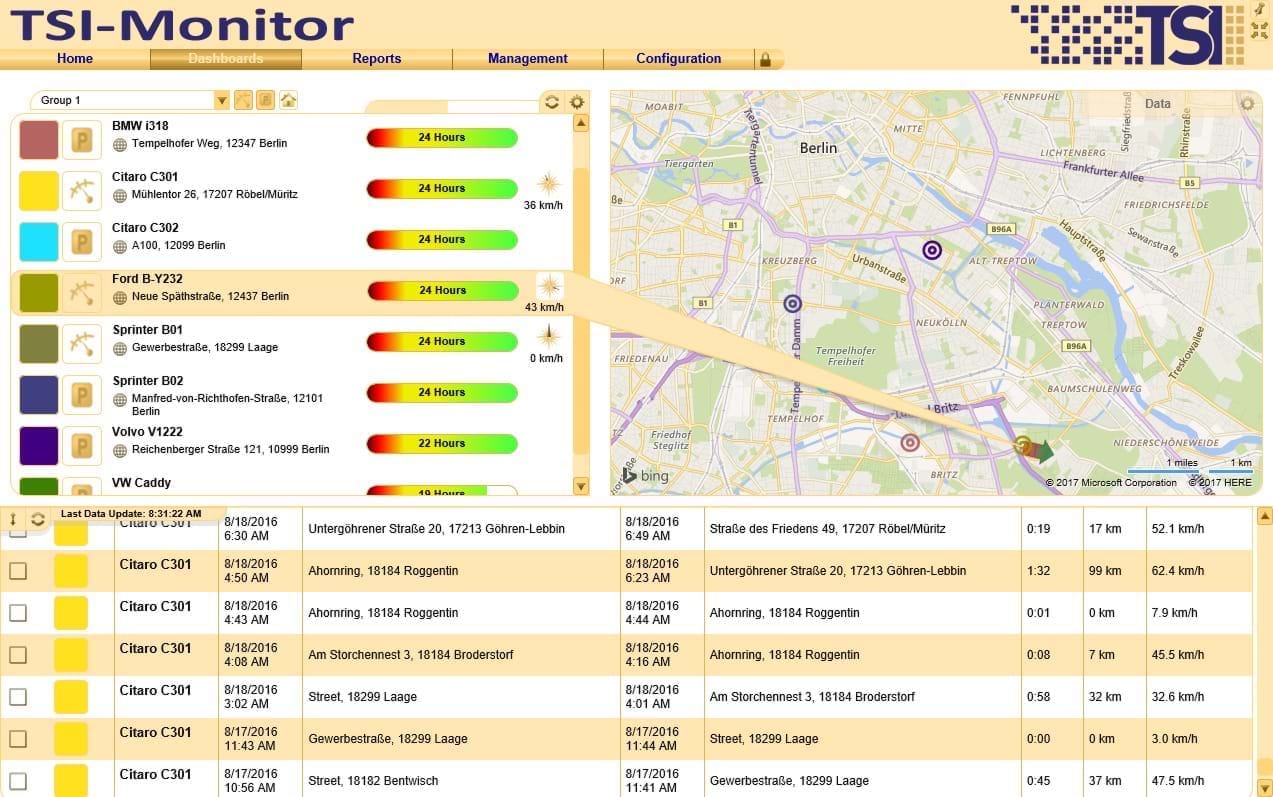1273x797 pixels.
Task: Click the collapse fullscreen arrows icon
Action: 1259,30
